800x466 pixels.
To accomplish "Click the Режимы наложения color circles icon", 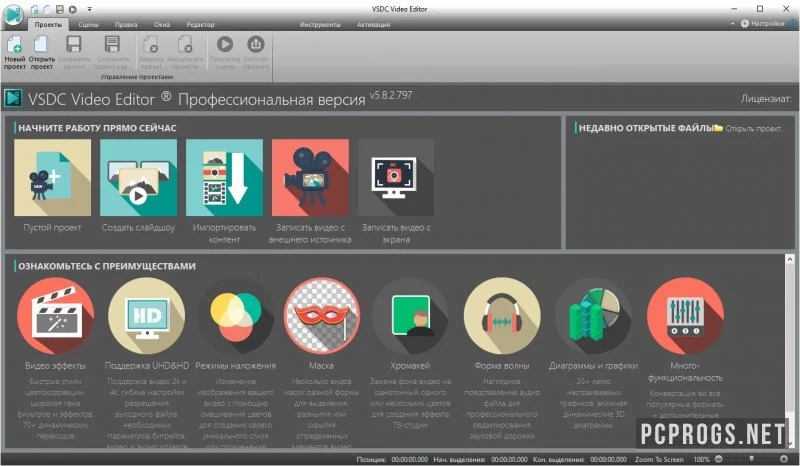I will (x=236, y=316).
